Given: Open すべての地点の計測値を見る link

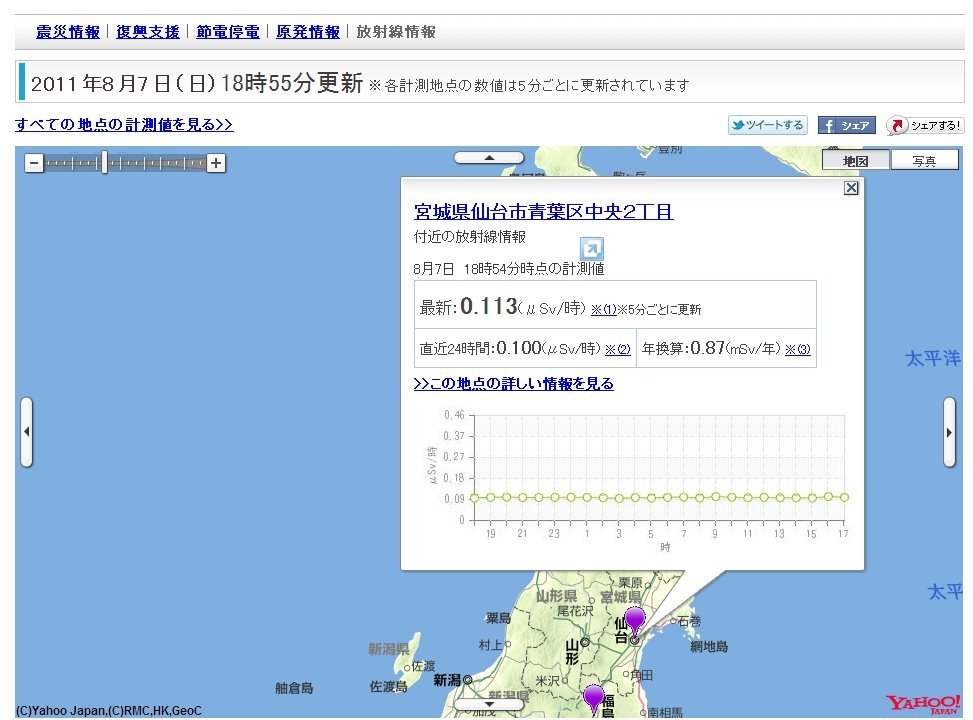Looking at the screenshot, I should click(124, 125).
